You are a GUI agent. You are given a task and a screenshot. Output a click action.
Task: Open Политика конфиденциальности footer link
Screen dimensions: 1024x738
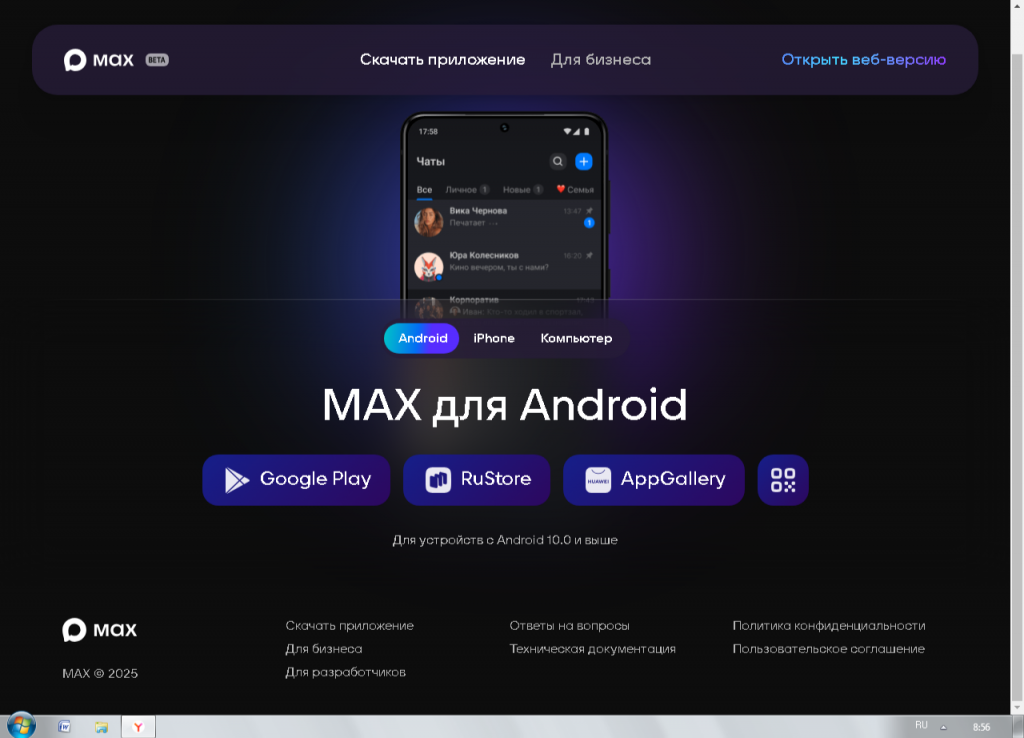(x=828, y=626)
